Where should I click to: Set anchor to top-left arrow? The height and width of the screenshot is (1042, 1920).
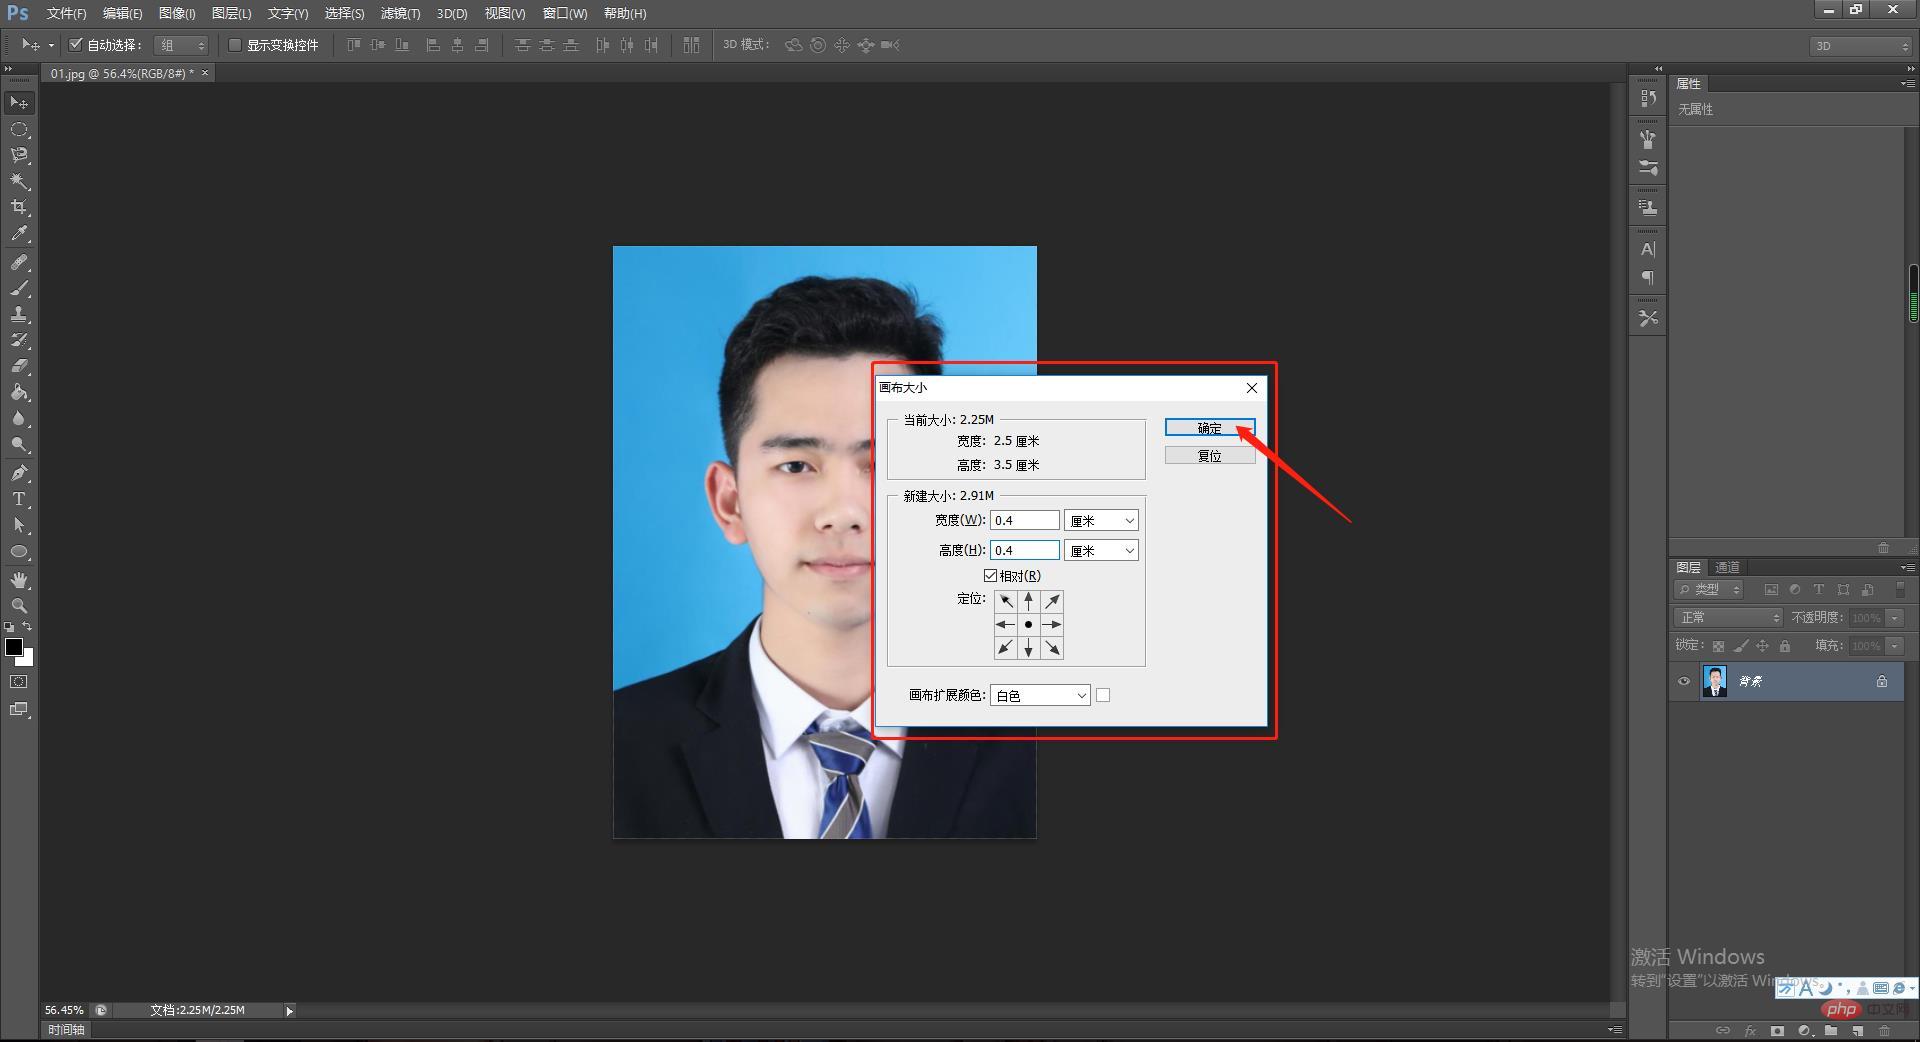1006,601
